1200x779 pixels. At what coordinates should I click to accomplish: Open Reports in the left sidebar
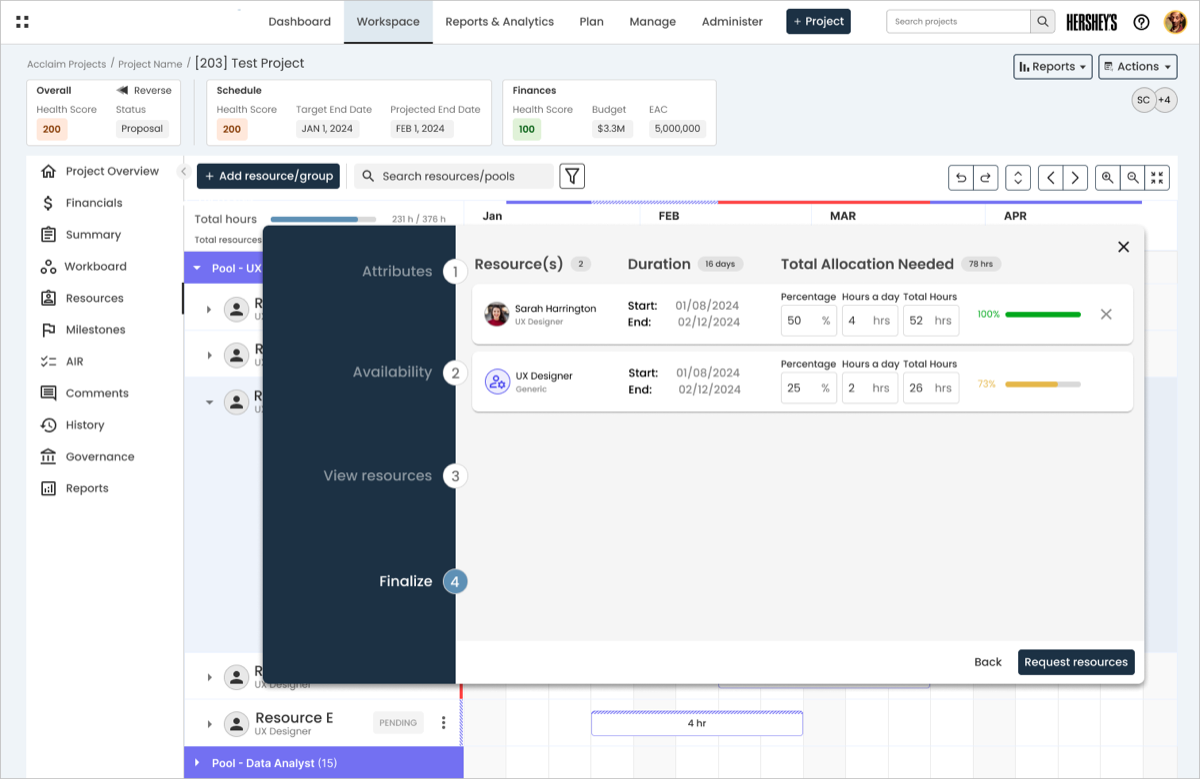click(x=74, y=489)
